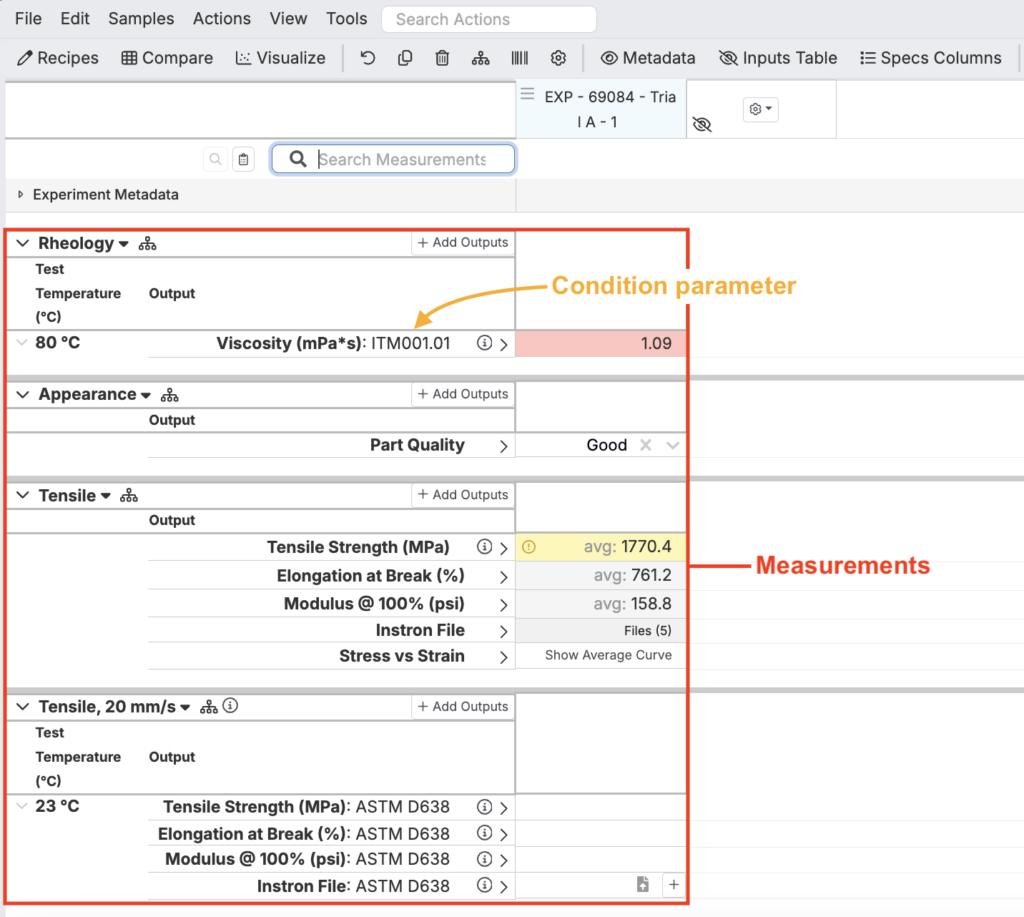The height and width of the screenshot is (917, 1024).
Task: Open the Part Quality dropdown showing Good
Action: tap(673, 445)
